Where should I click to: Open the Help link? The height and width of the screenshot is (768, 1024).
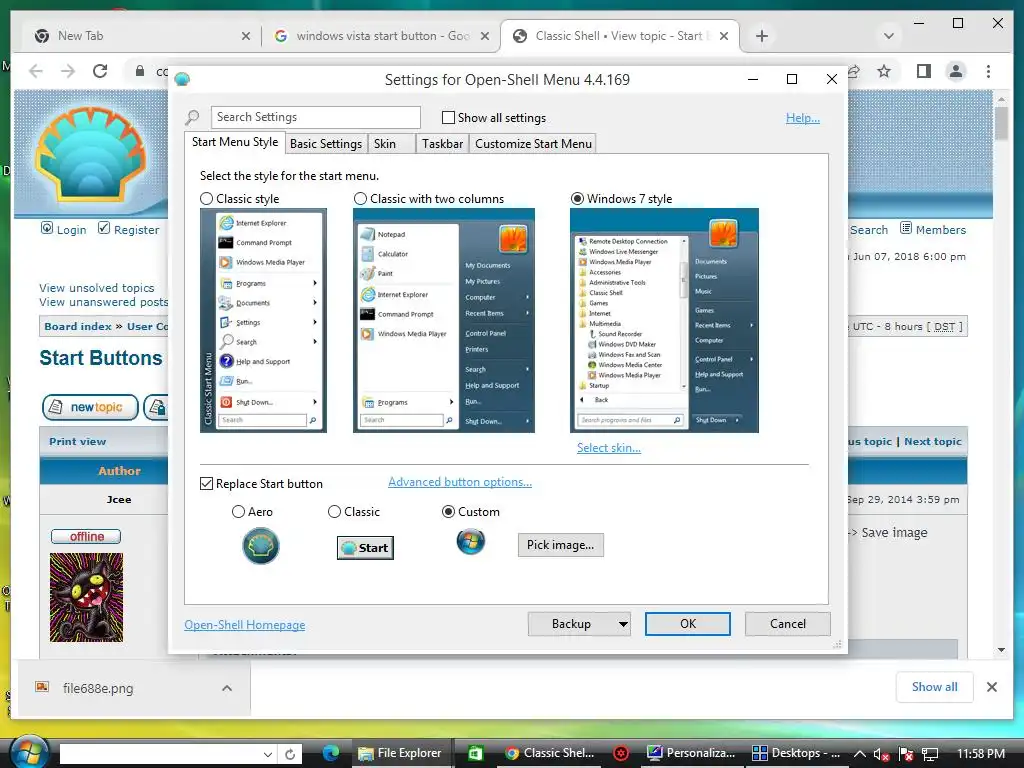[803, 118]
